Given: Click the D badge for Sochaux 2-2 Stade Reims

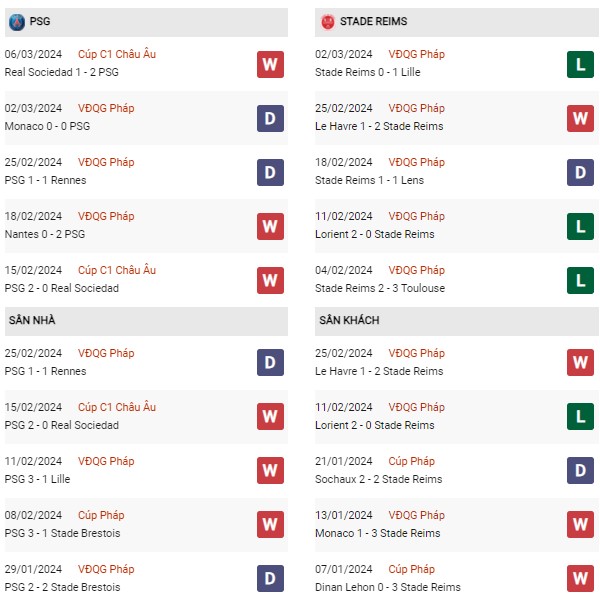Looking at the screenshot, I should 580,470.
